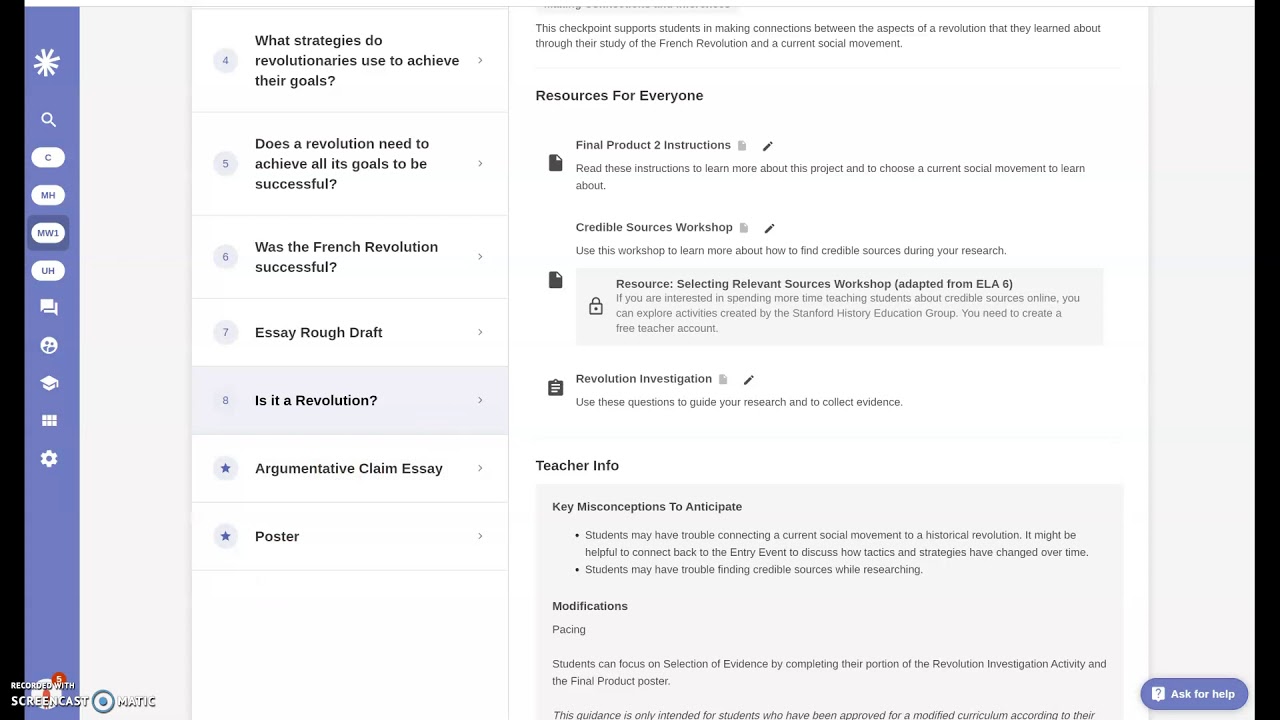
Task: Select the UH course pill in sidebar
Action: (x=48, y=271)
